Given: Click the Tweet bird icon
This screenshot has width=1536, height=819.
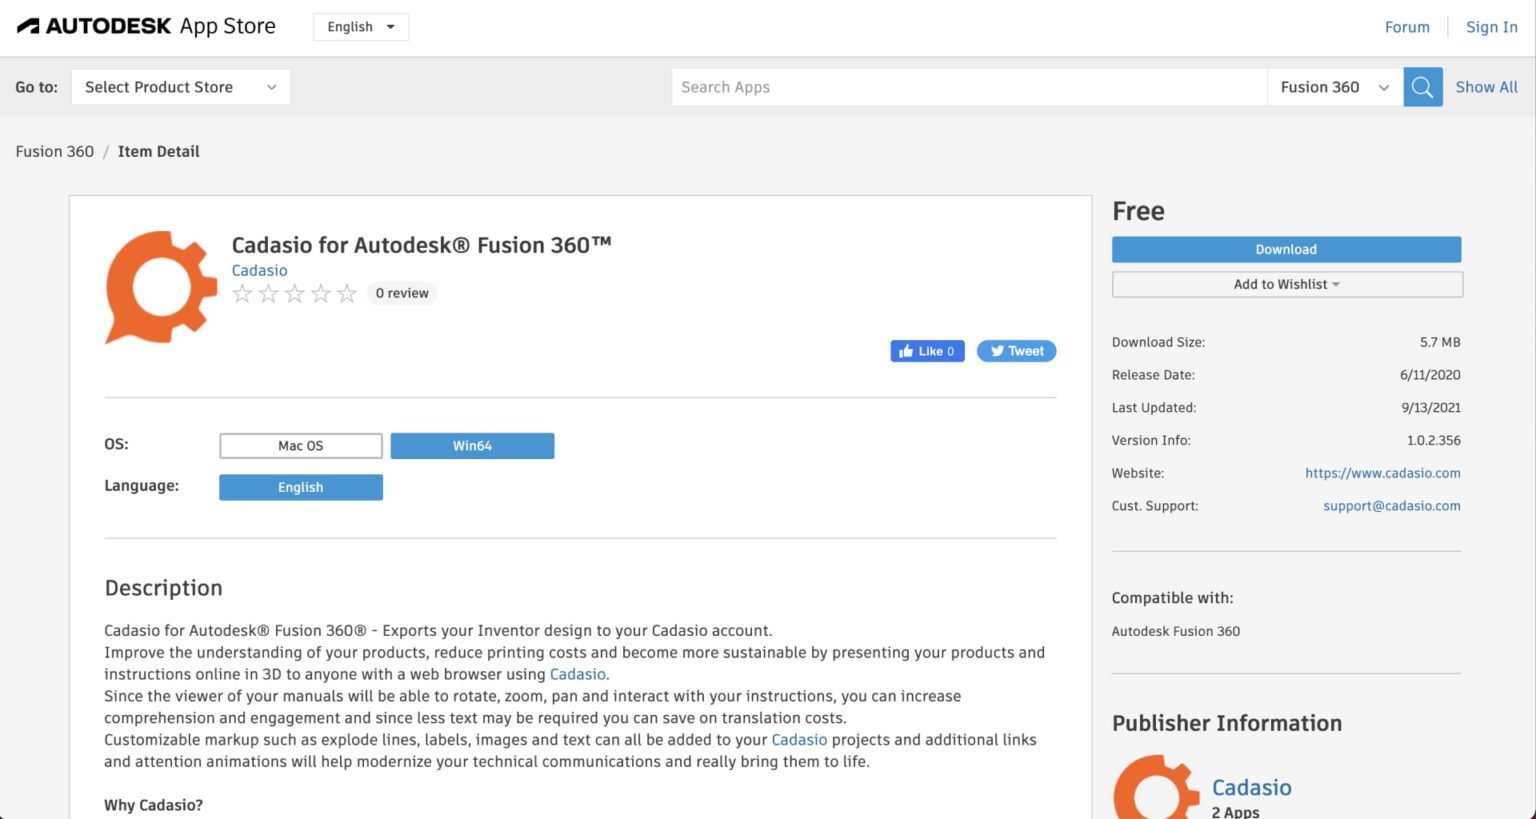Looking at the screenshot, I should 999,351.
